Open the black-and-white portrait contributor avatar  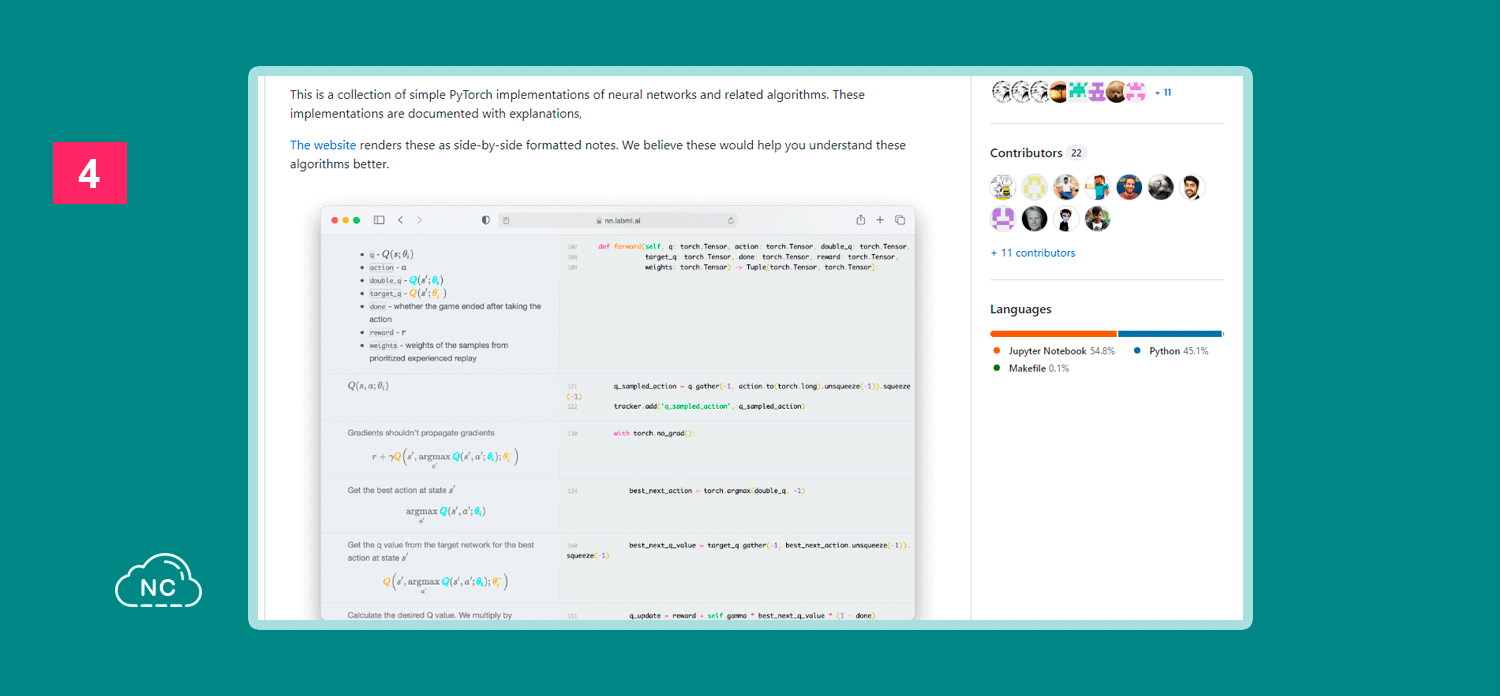click(x=1035, y=218)
